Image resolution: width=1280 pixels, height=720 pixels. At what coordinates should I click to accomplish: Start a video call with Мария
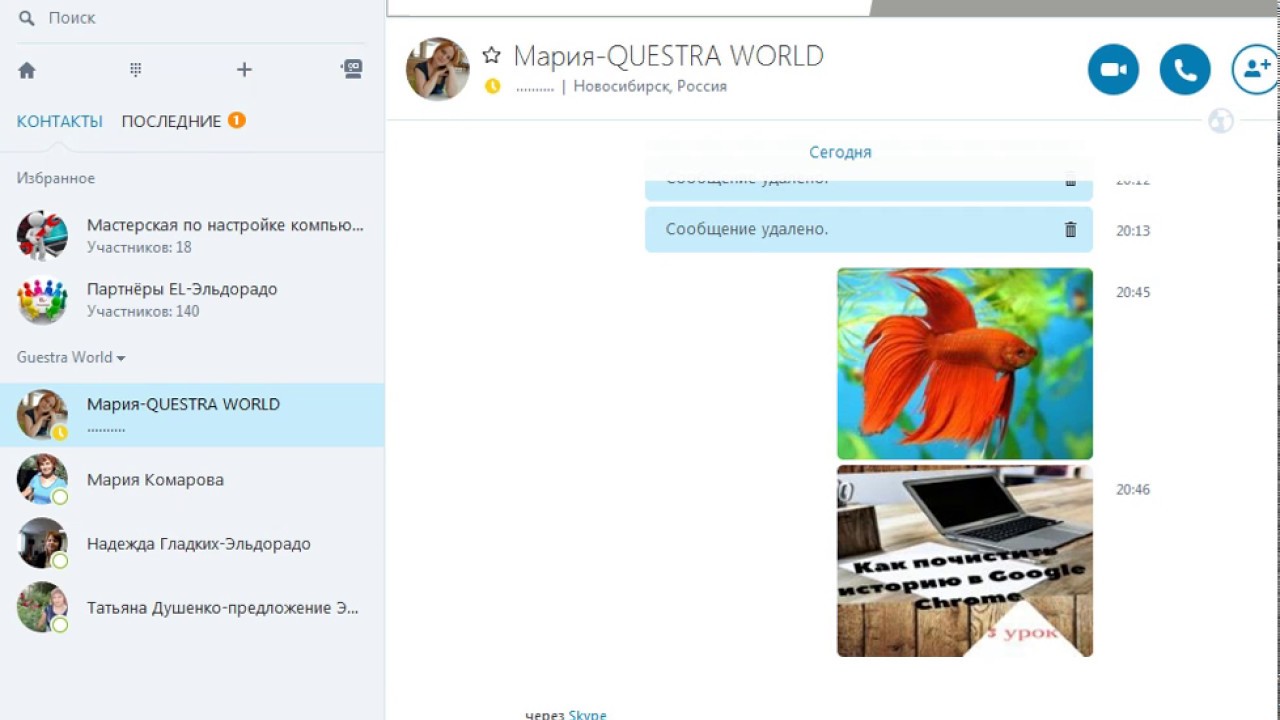coord(1113,69)
